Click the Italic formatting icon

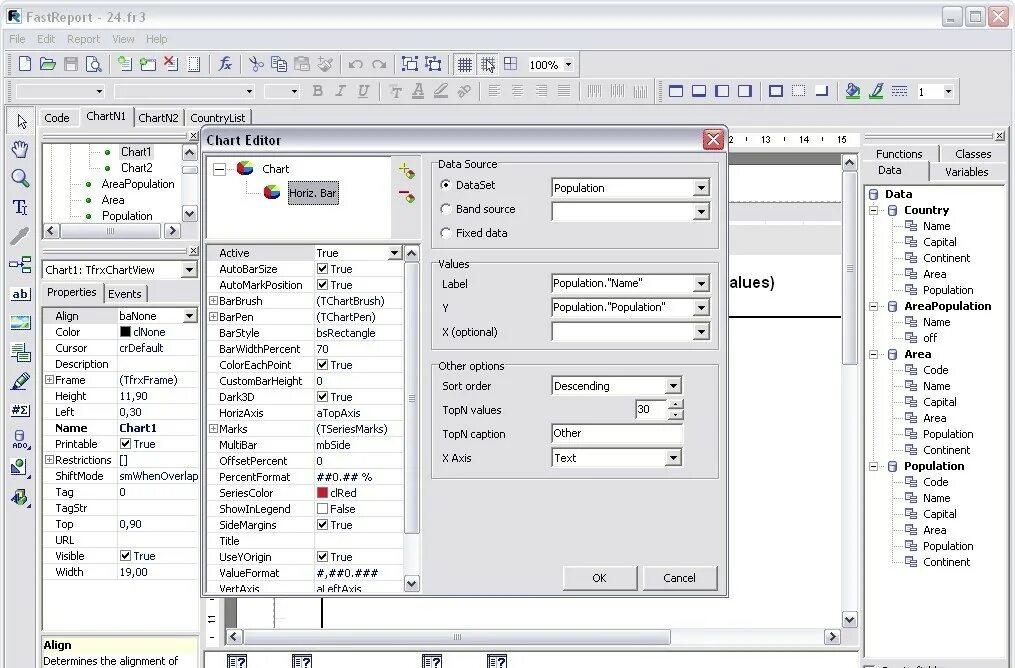click(x=340, y=91)
